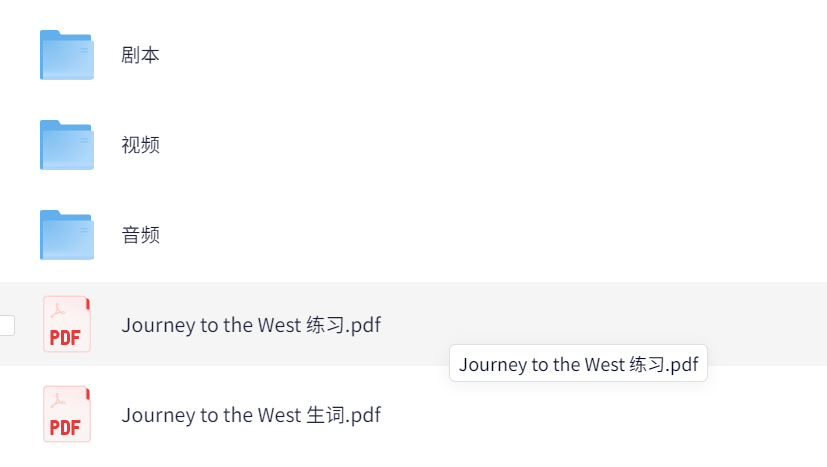Click the PDF icon for 练习.pdf
The height and width of the screenshot is (467, 827).
pos(67,324)
